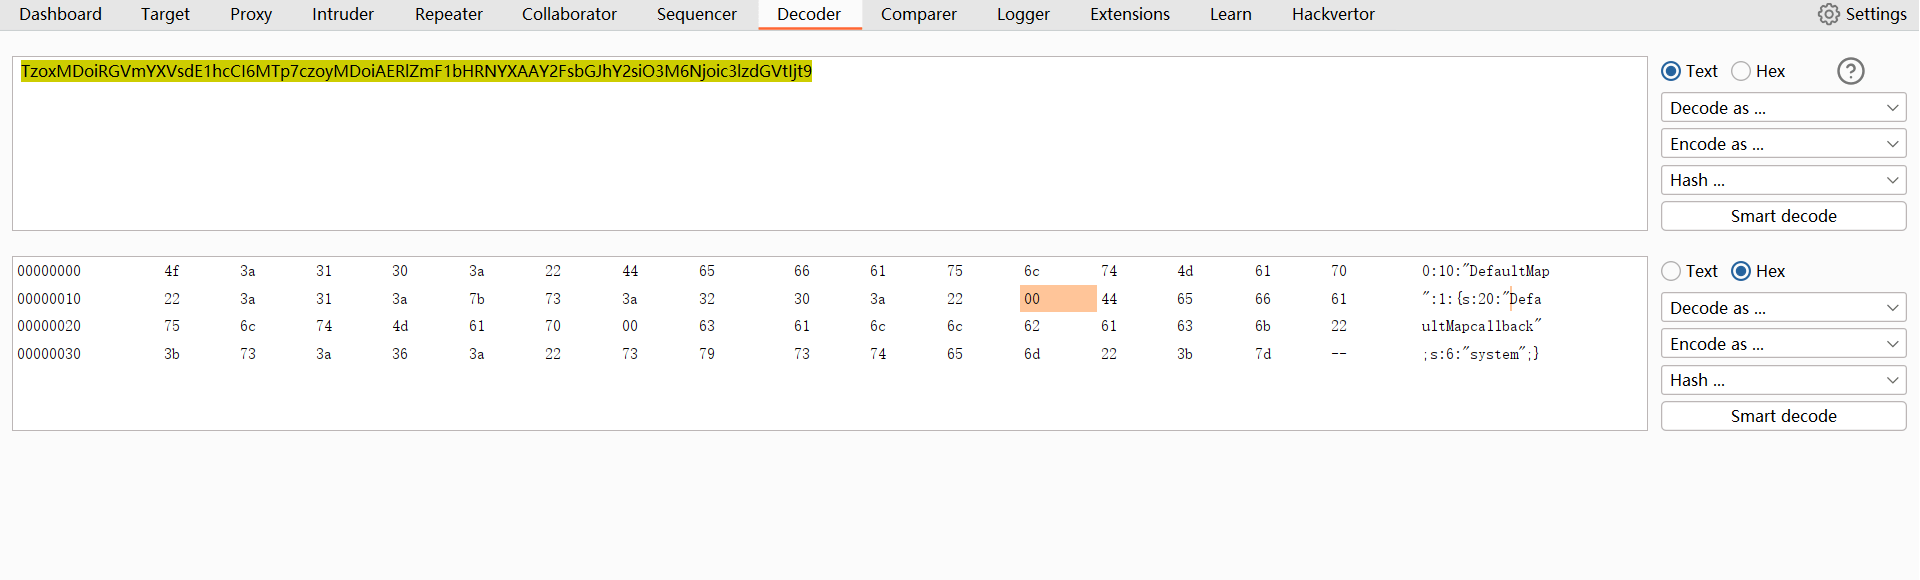The image size is (1920, 580).
Task: Click the bottom Smart decode button
Action: [1783, 416]
